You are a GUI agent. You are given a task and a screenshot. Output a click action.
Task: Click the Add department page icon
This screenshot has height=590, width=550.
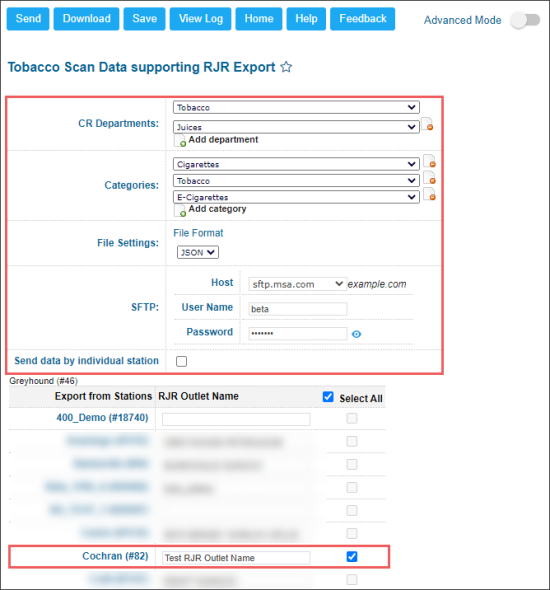click(180, 140)
